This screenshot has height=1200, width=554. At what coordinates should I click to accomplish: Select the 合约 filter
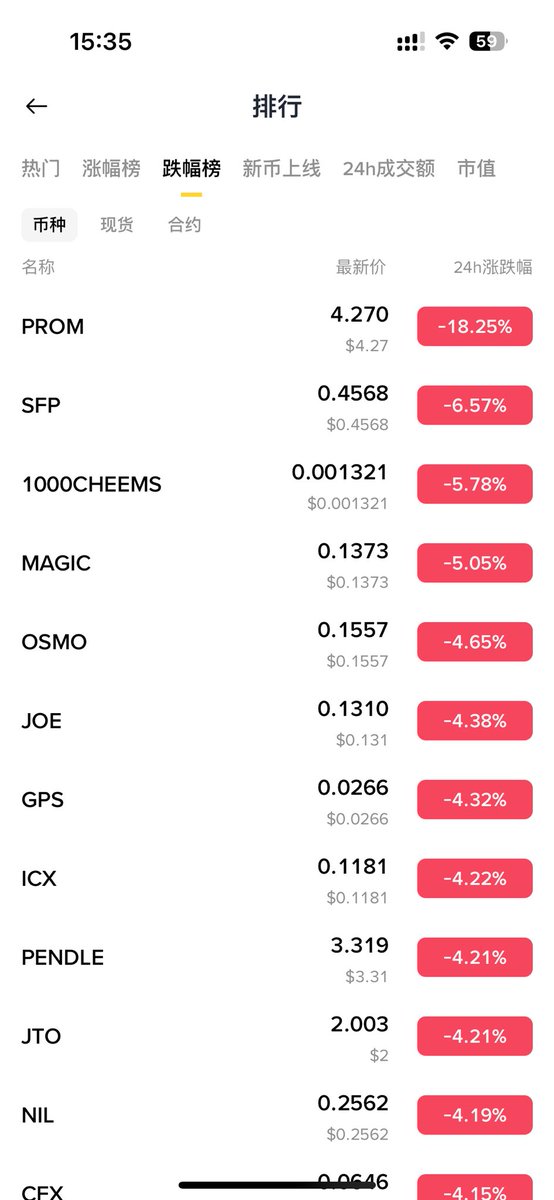point(185,225)
